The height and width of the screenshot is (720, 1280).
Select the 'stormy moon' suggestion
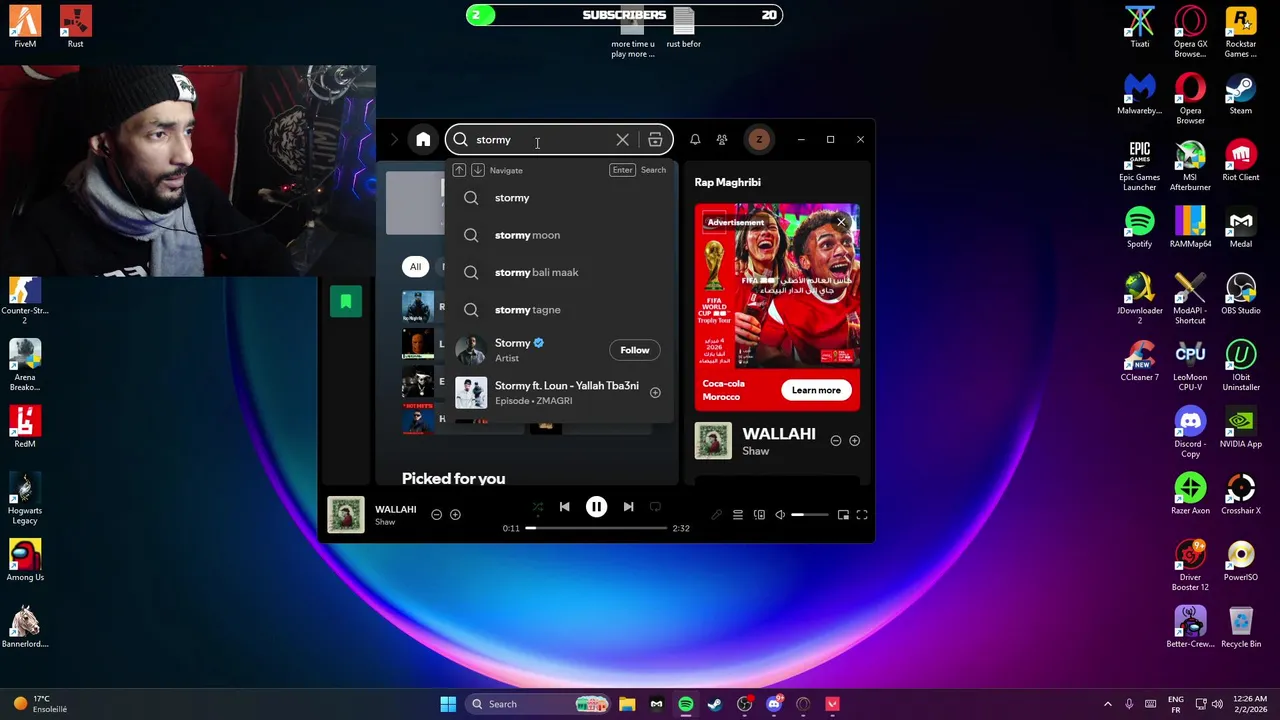[x=559, y=235]
